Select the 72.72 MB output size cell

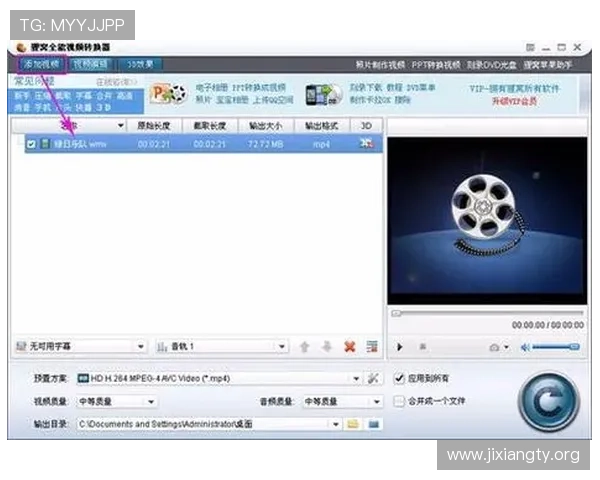click(266, 144)
